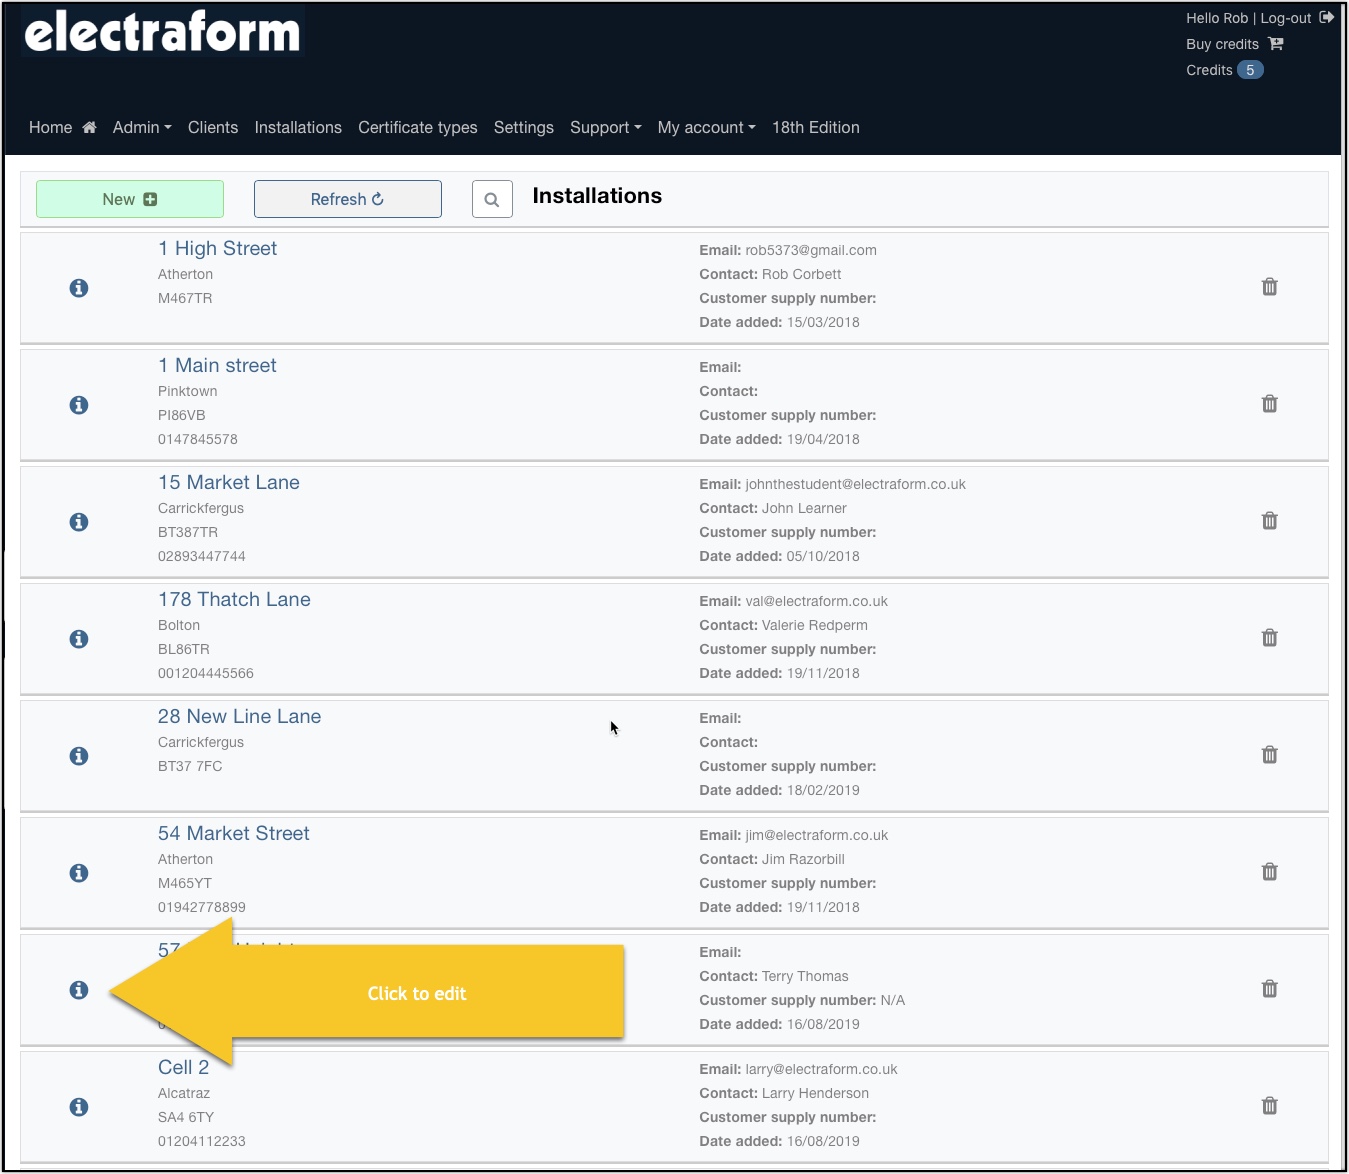Viewport: 1349px width, 1174px height.
Task: Open info for 1 High Street installation
Action: point(79,288)
